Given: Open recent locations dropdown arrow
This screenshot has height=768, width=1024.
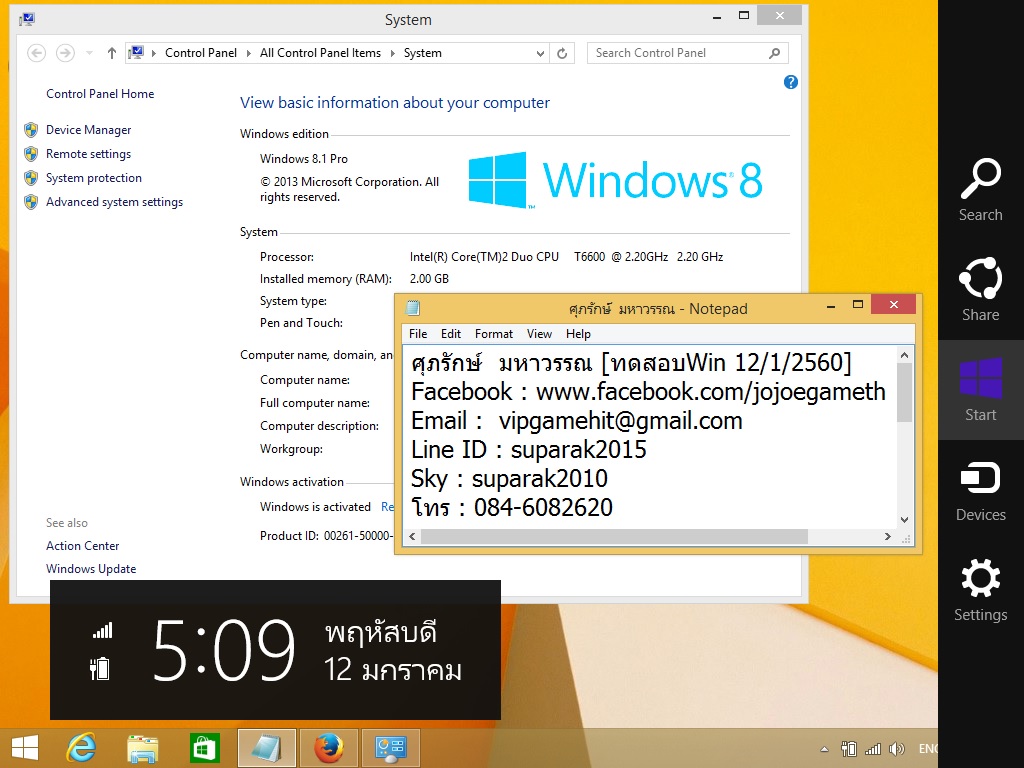Looking at the screenshot, I should (89, 53).
